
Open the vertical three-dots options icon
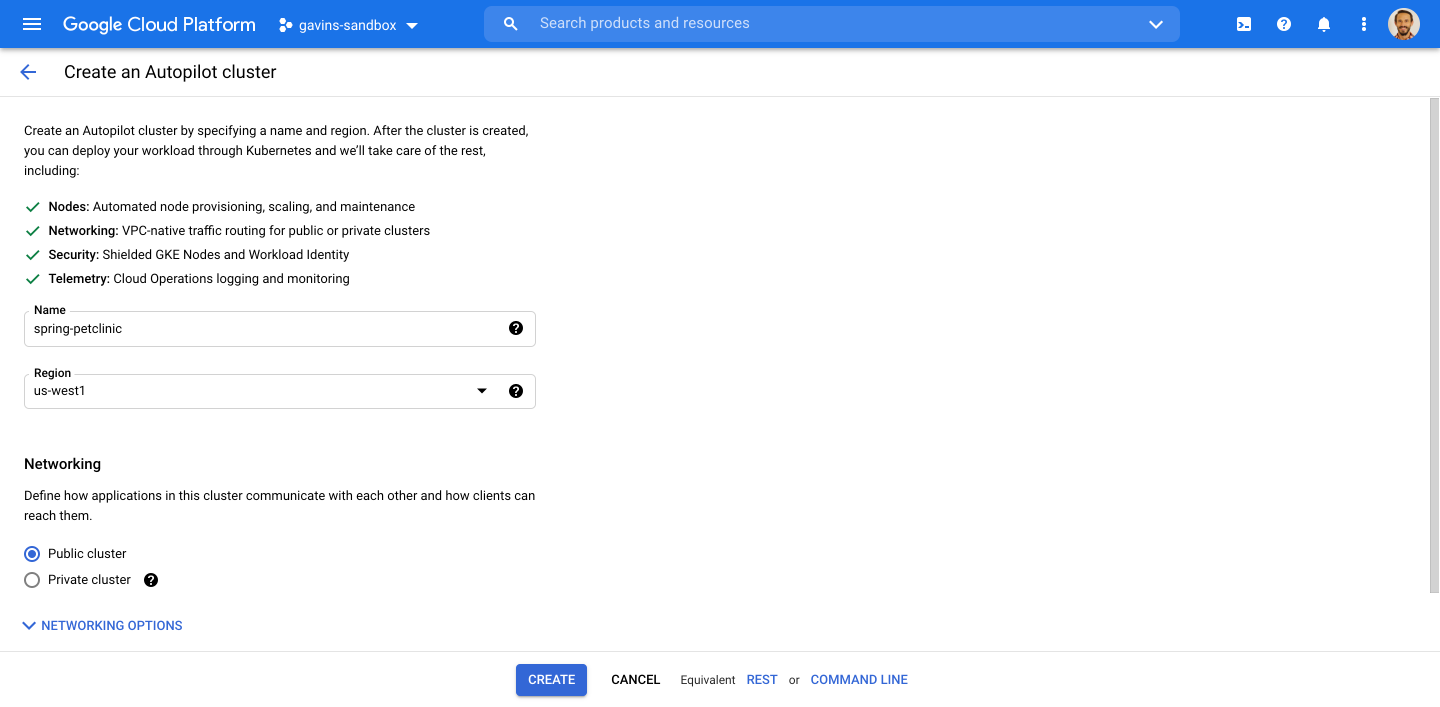[x=1363, y=23]
